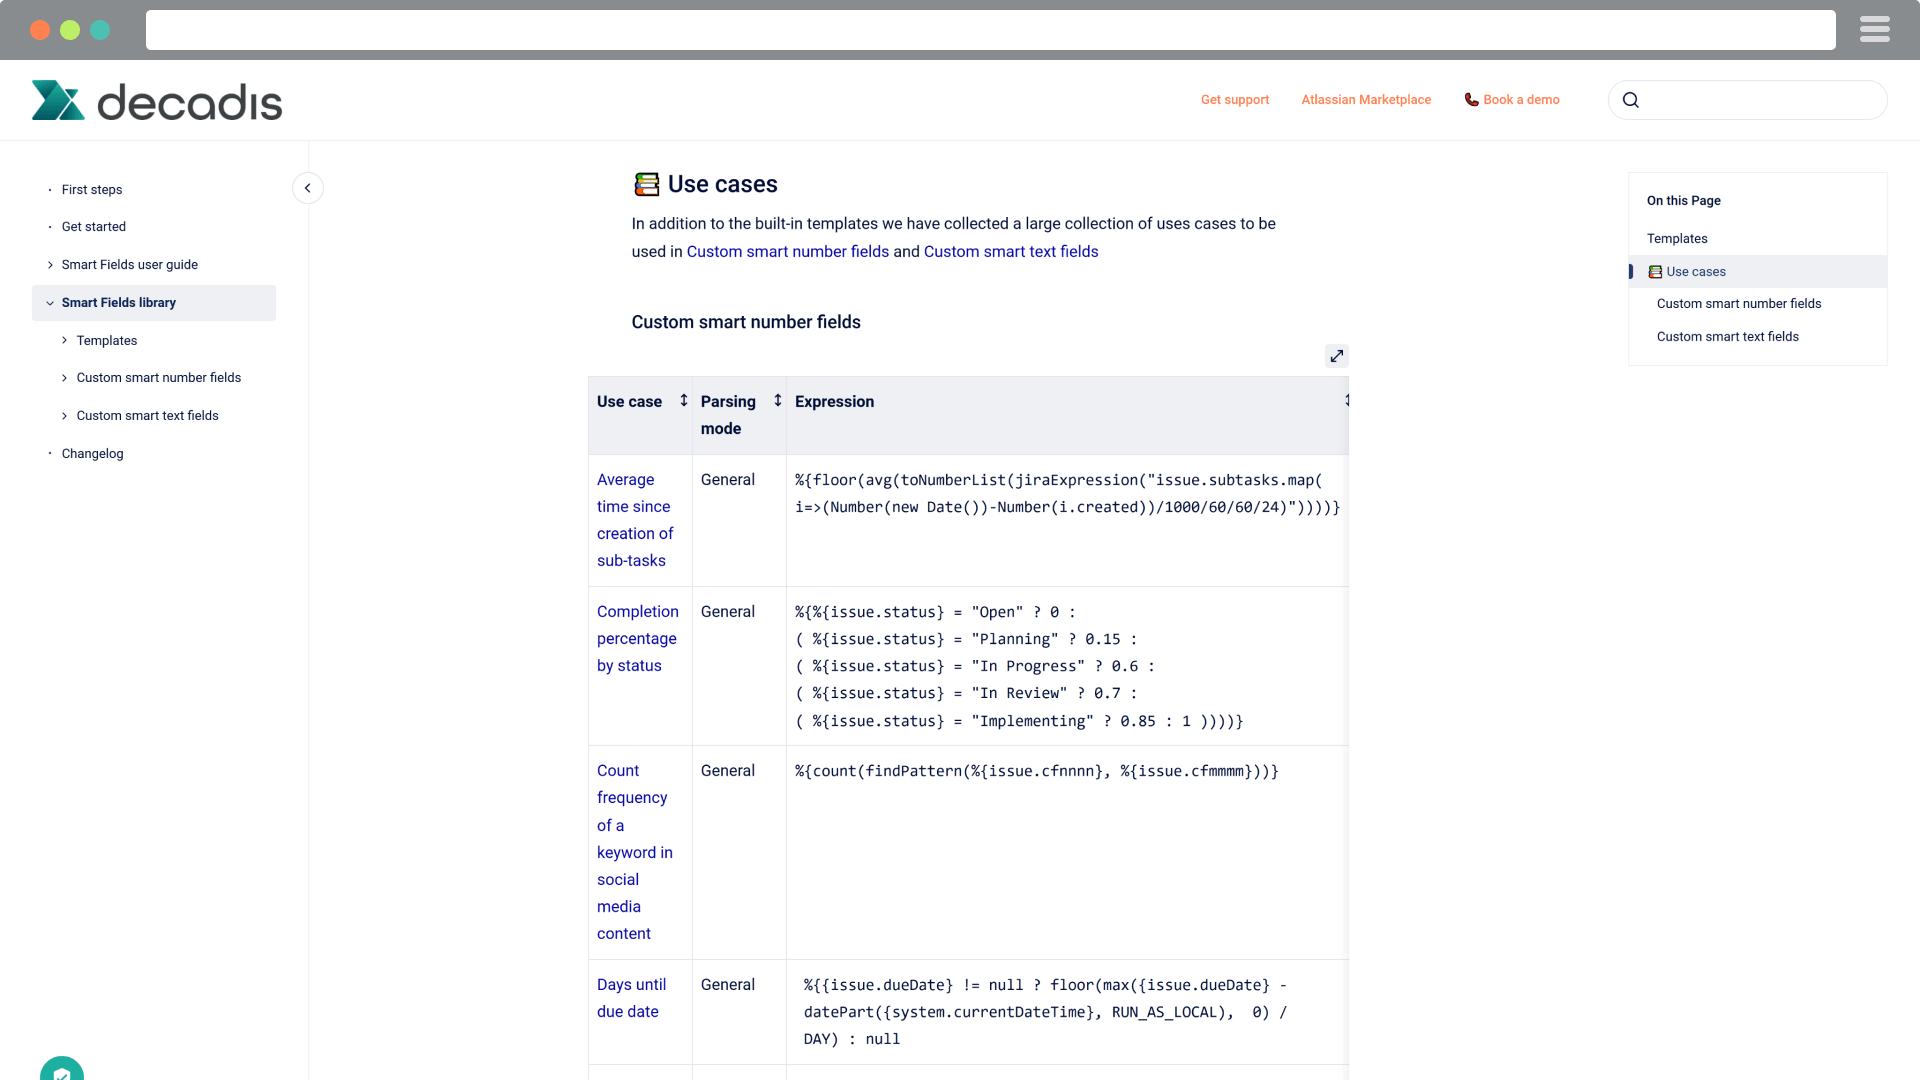Collapse the sidebar with the arrow button
The image size is (1920, 1080).
308,188
